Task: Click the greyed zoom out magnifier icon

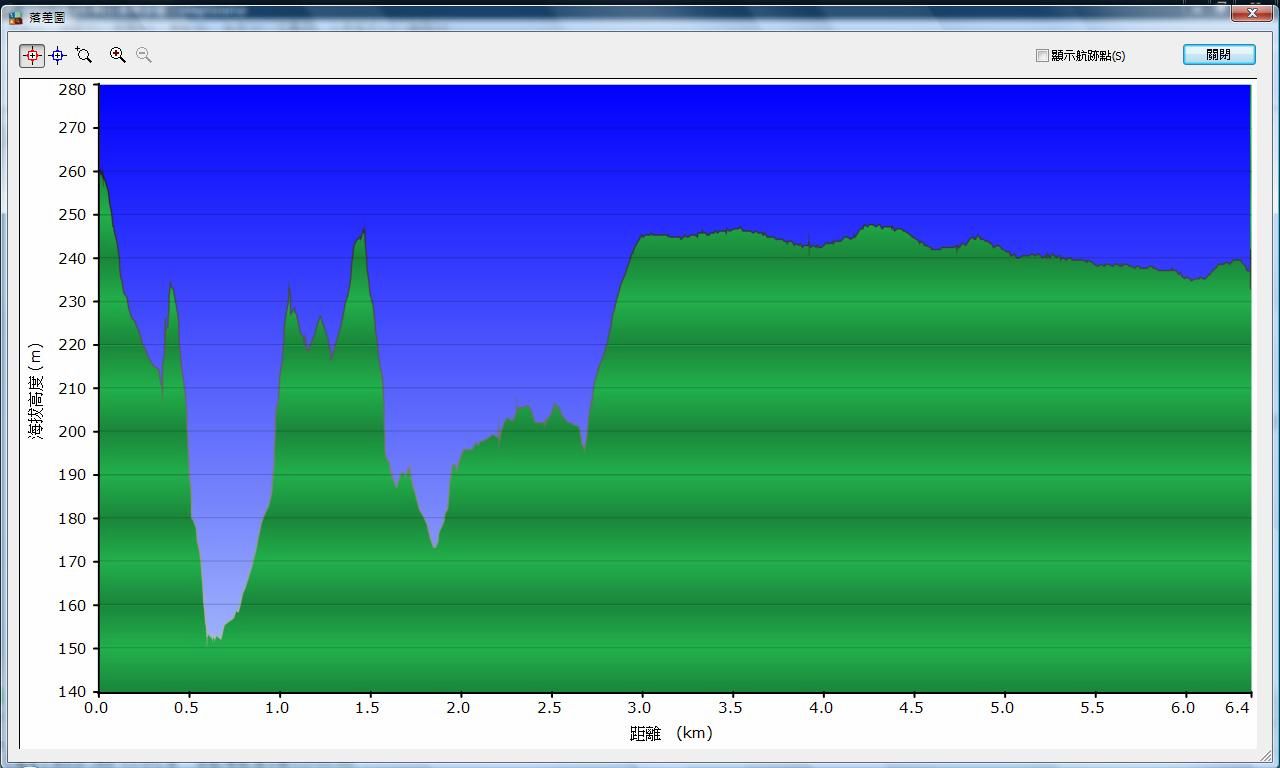Action: pos(144,56)
